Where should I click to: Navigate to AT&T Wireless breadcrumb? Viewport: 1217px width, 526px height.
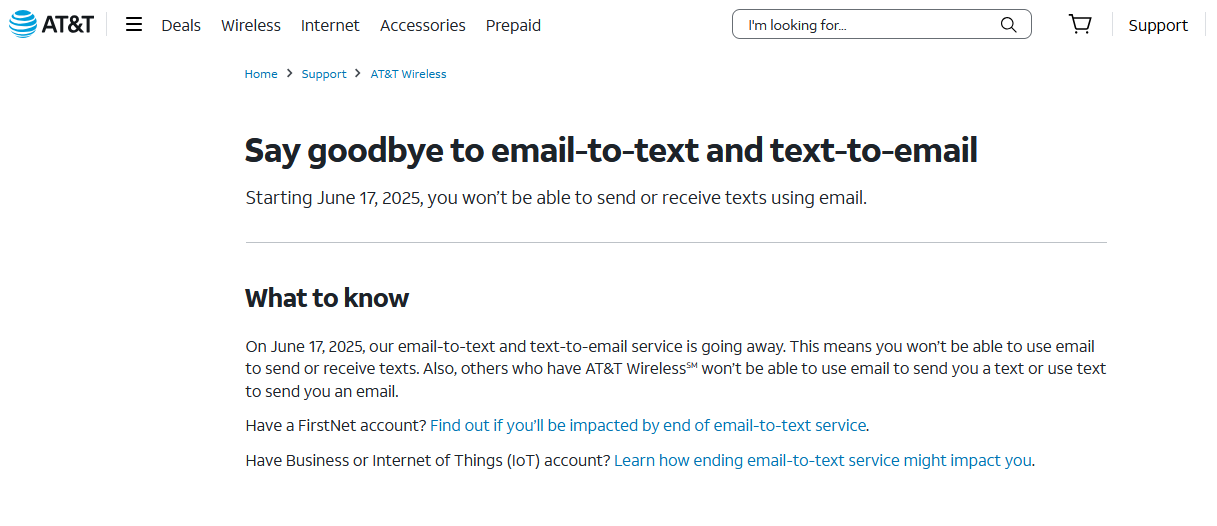click(408, 74)
